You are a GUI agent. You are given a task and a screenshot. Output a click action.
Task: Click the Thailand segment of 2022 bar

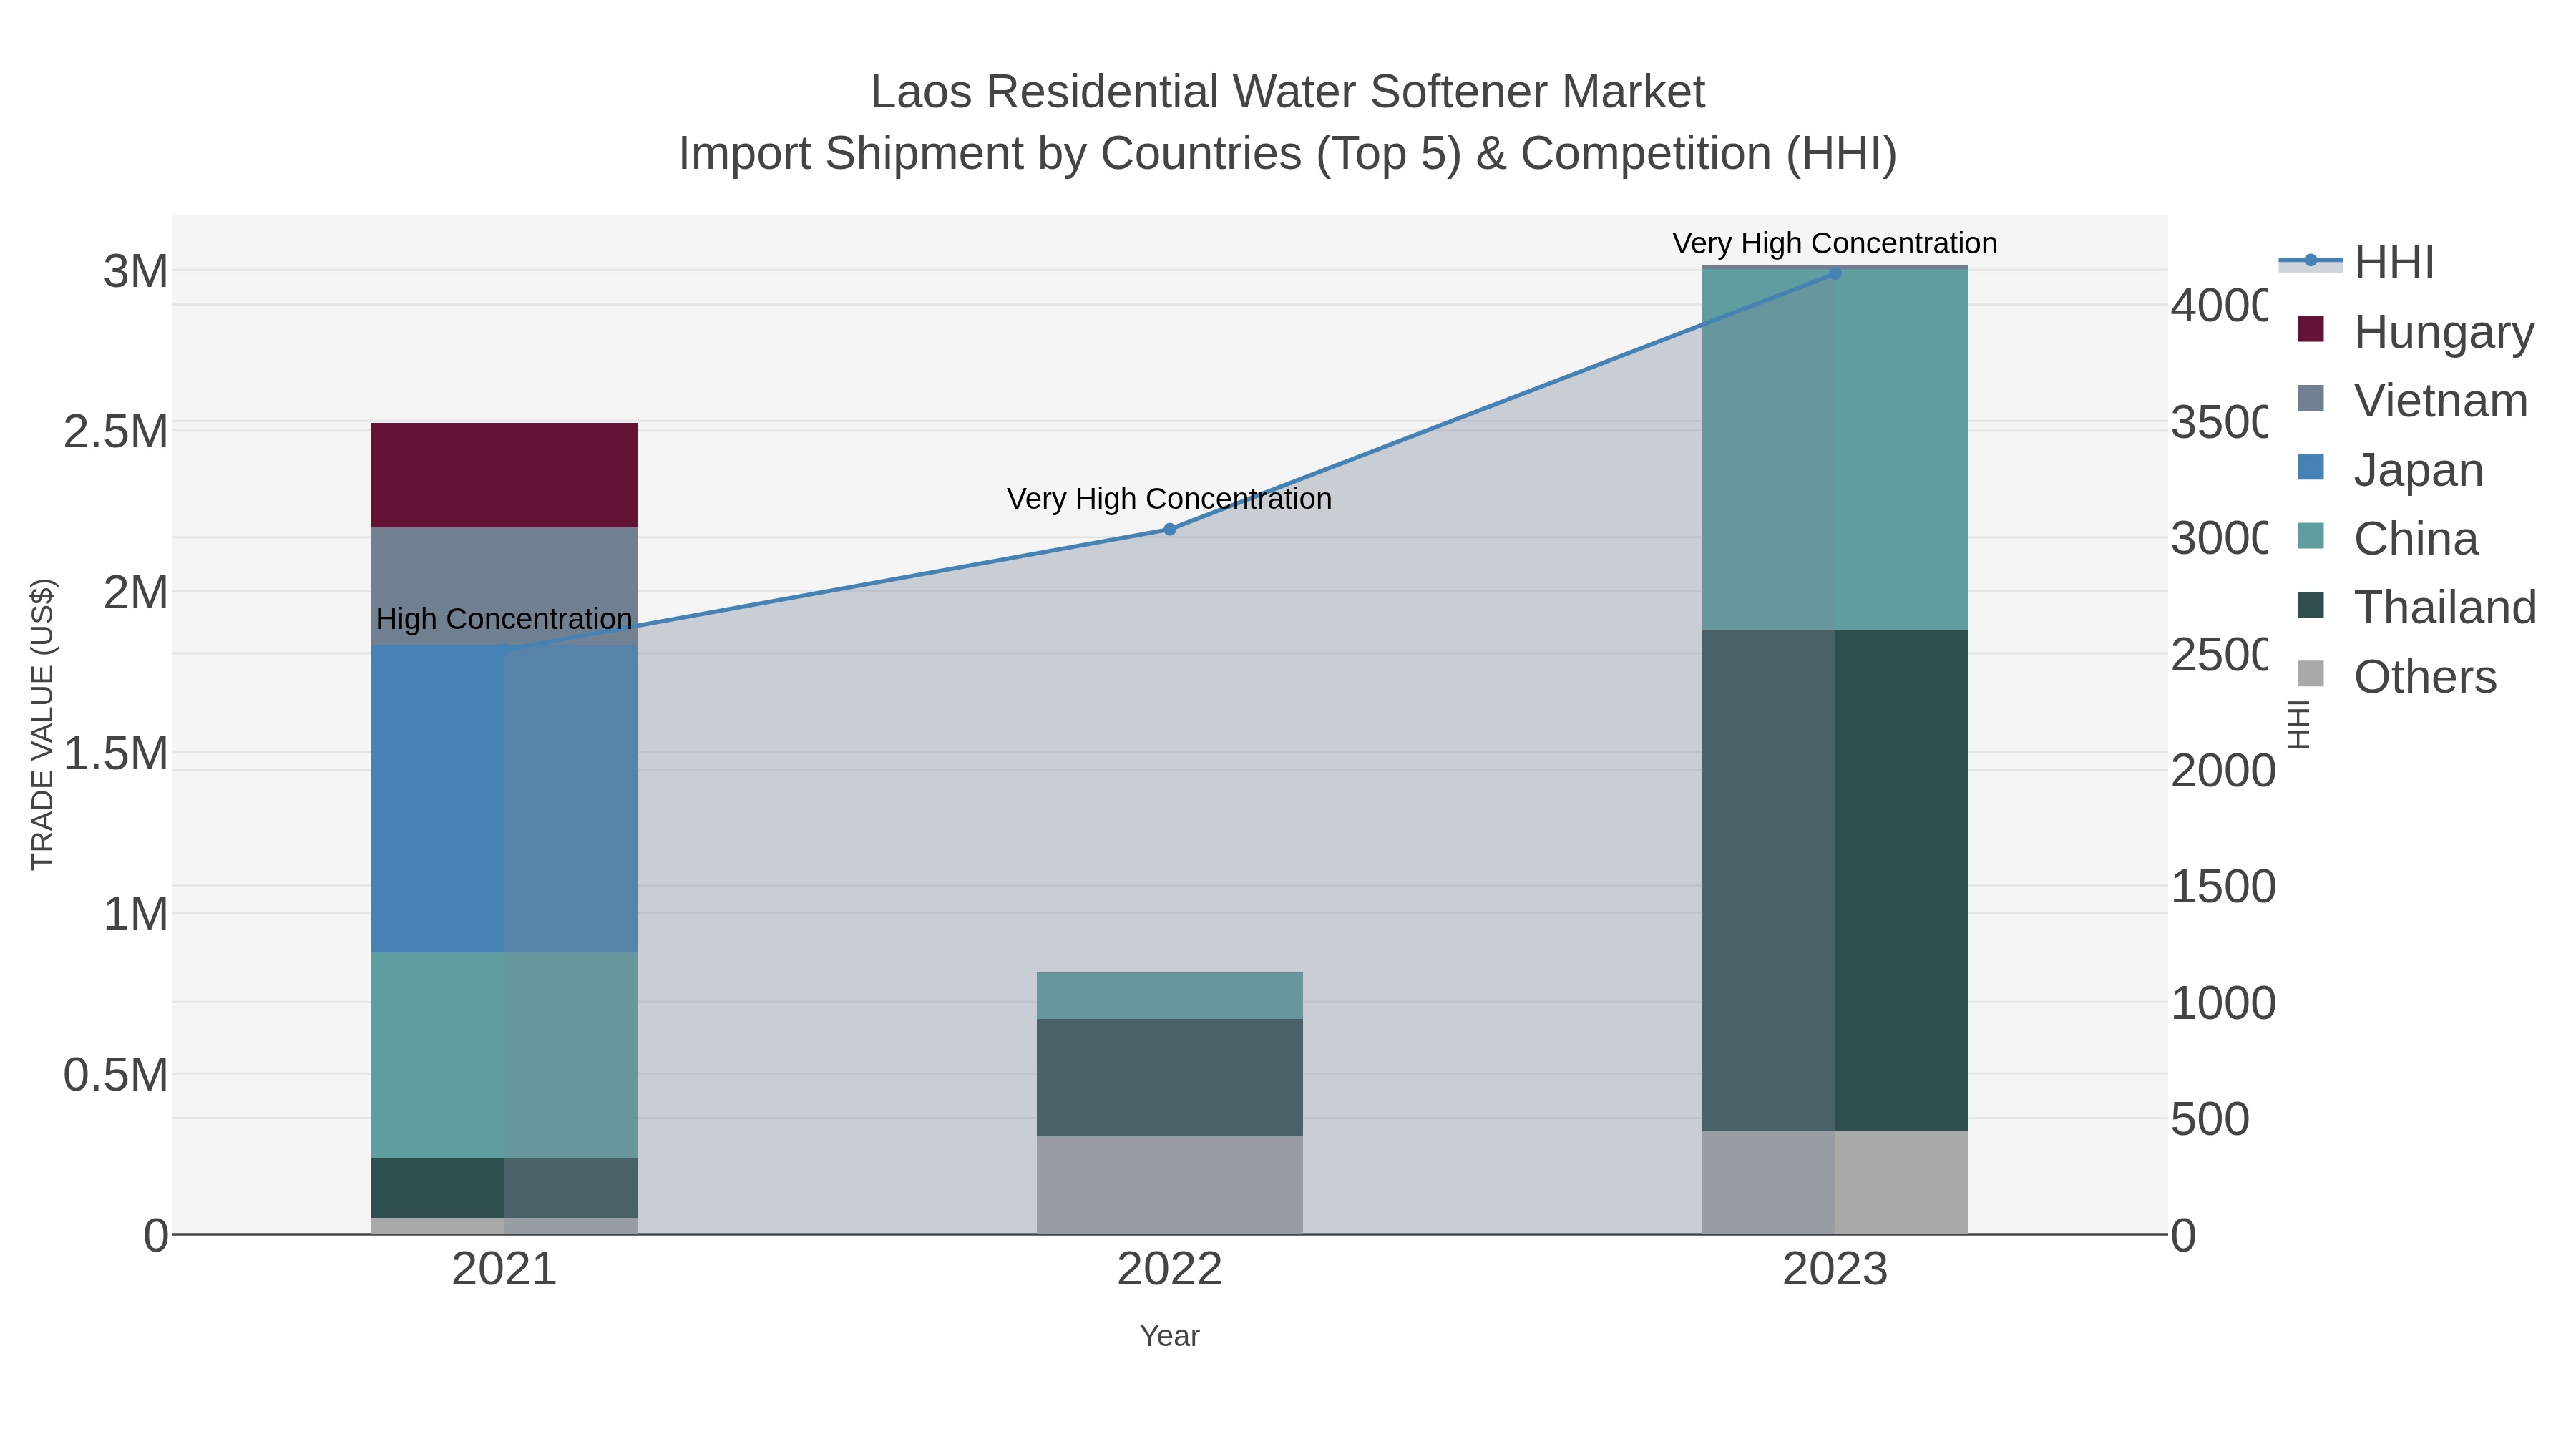click(1170, 1077)
